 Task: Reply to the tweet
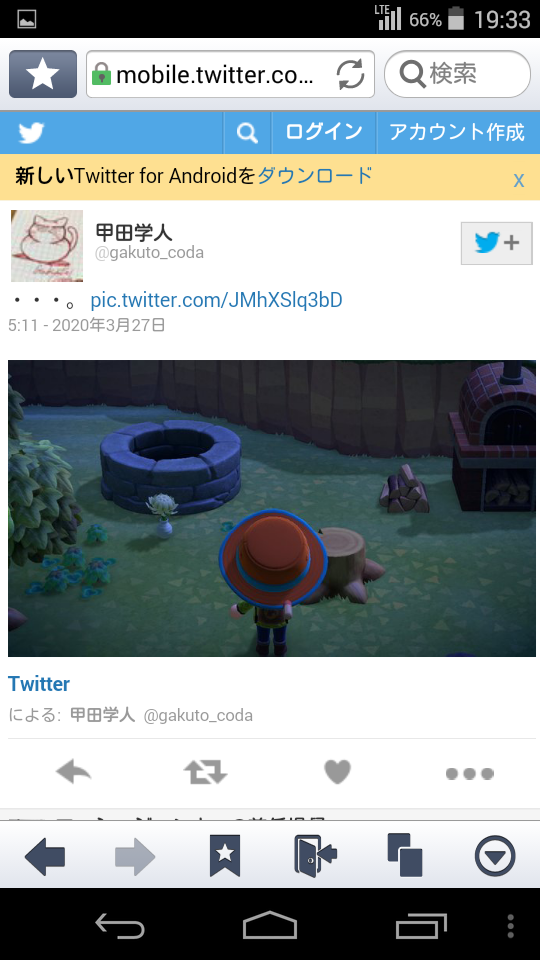[73, 773]
